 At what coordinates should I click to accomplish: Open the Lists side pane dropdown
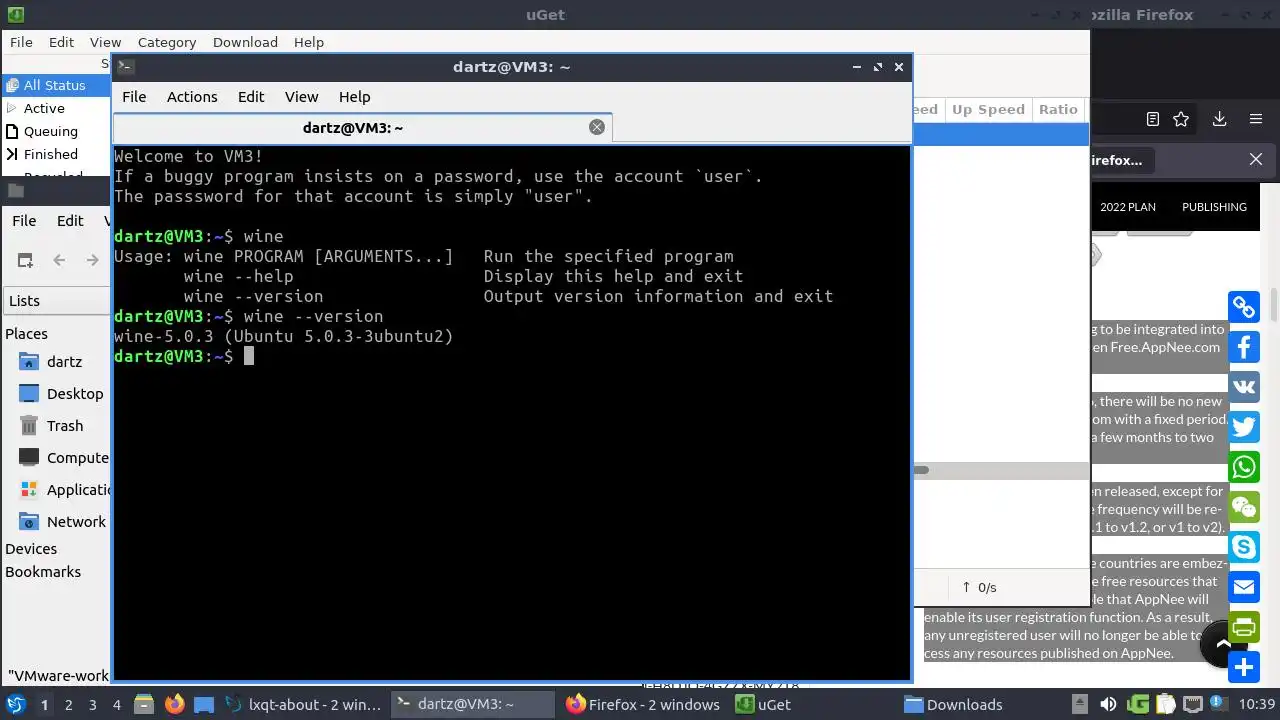(x=56, y=301)
